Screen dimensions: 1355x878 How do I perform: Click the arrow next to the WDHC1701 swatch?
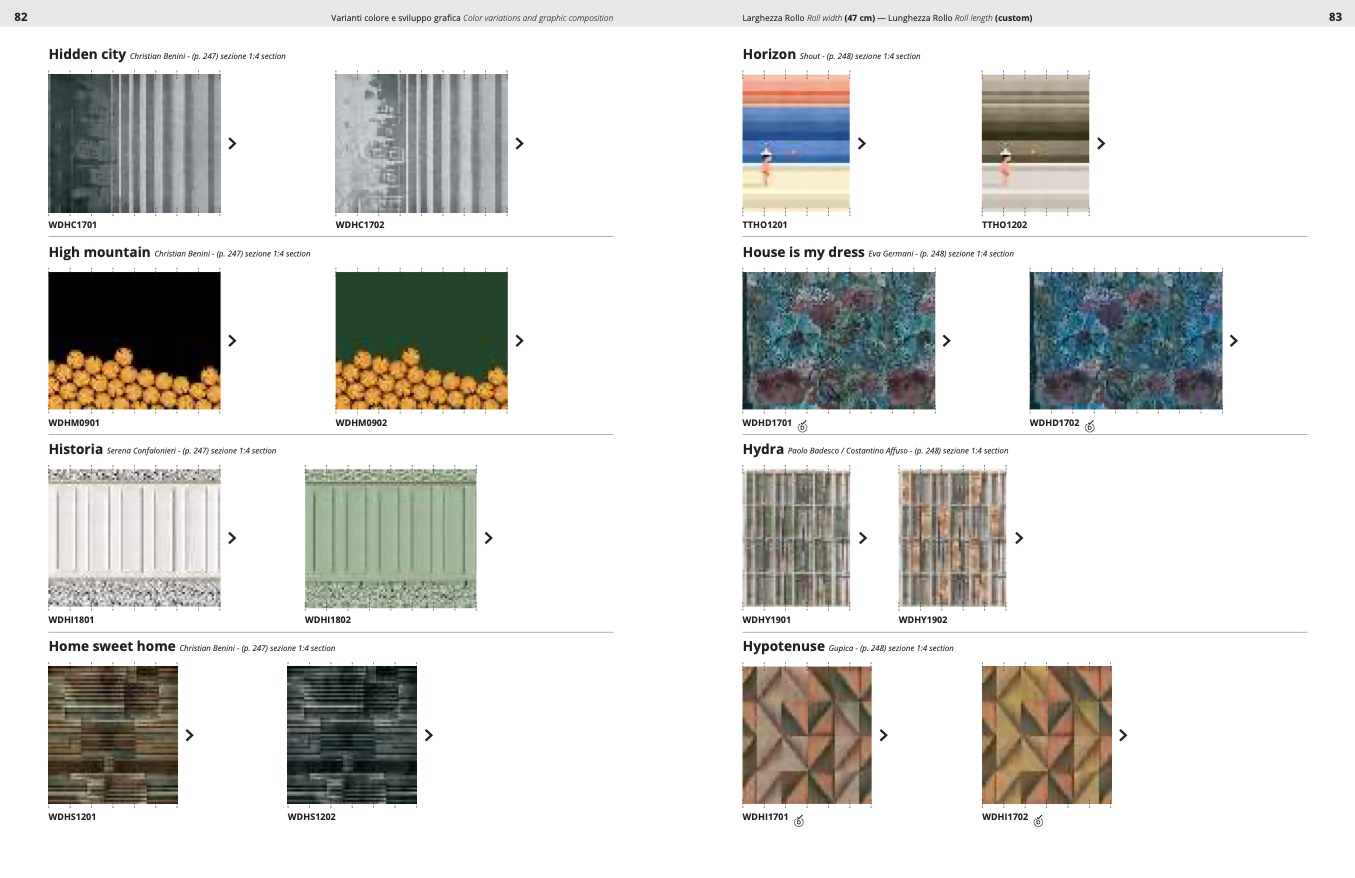233,143
